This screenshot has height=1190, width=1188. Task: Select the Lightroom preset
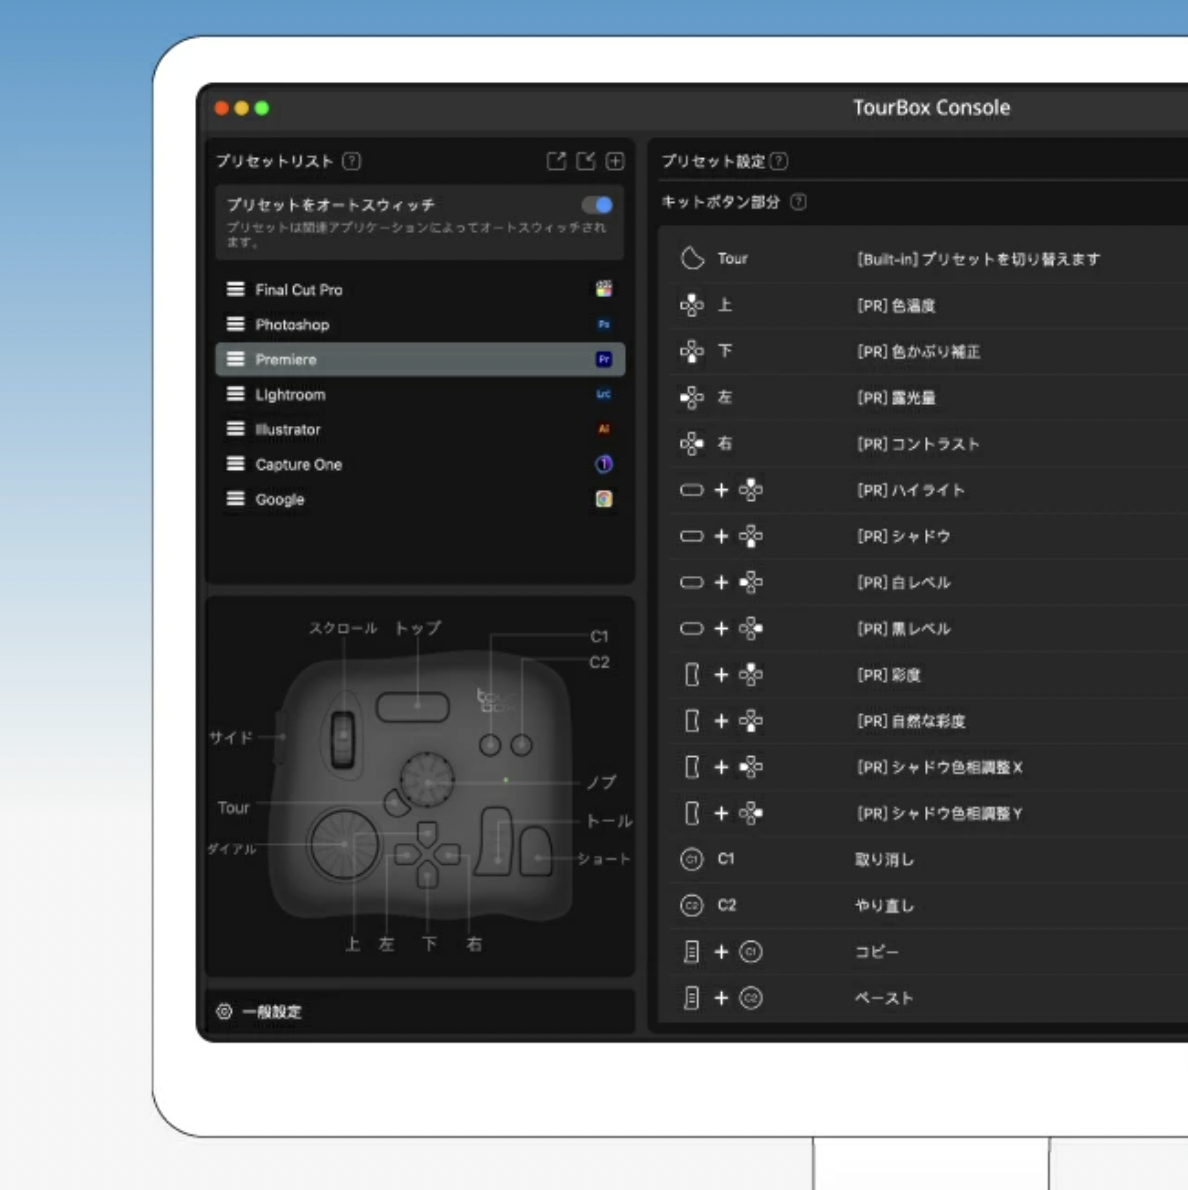[x=420, y=394]
